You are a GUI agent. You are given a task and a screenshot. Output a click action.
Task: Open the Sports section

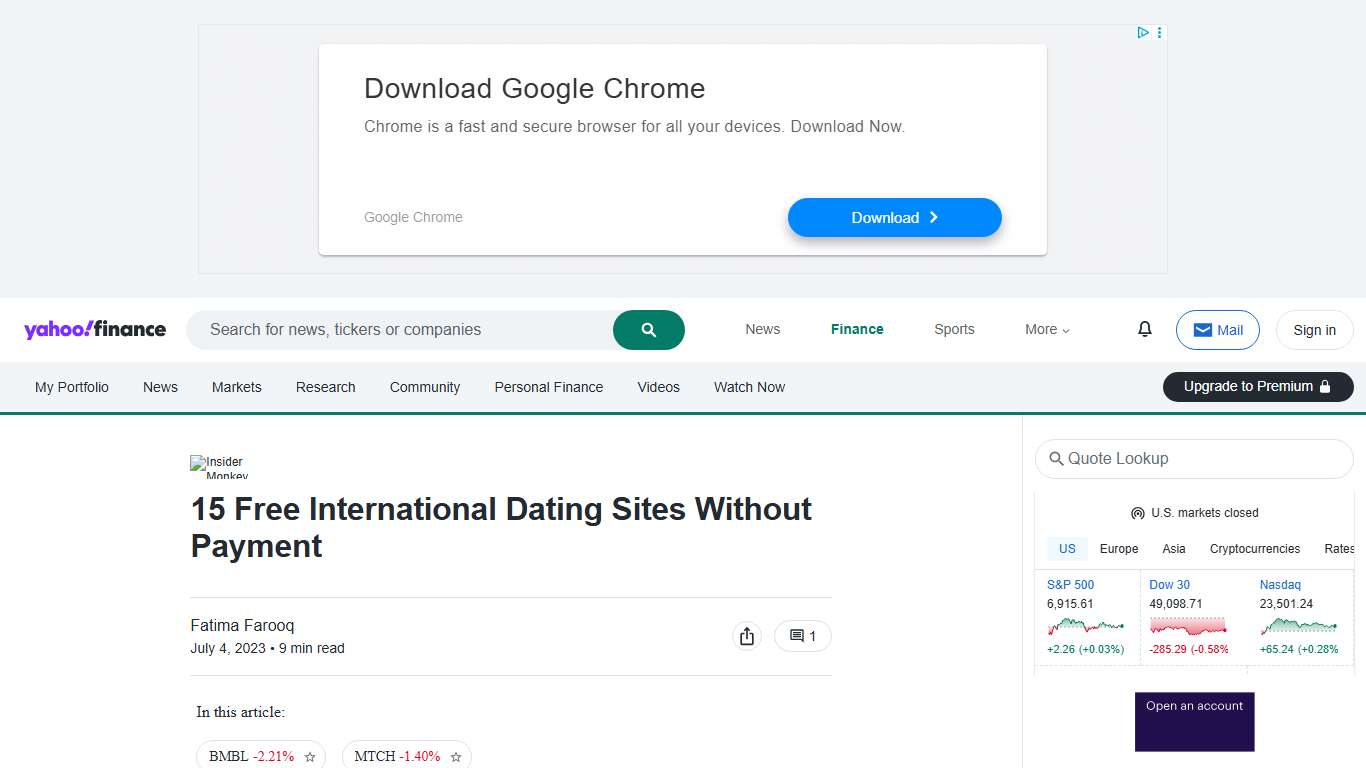coord(954,329)
